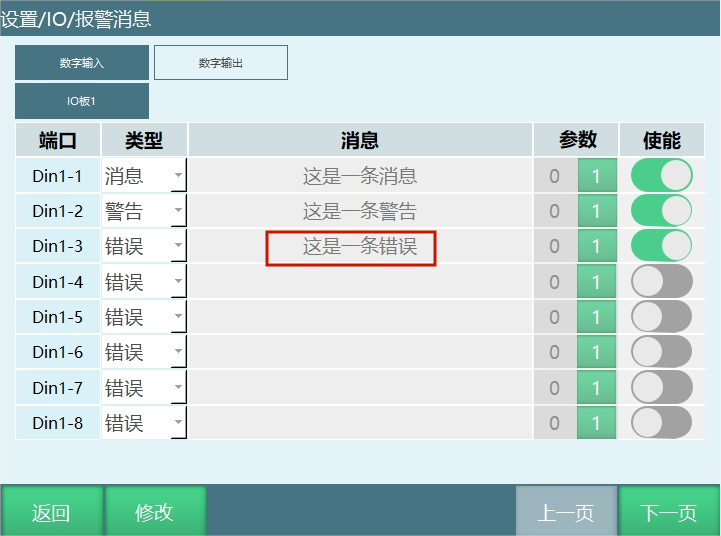Viewport: 721px width, 536px height.
Task: Select the Din1-8 port cell
Action: (x=58, y=422)
